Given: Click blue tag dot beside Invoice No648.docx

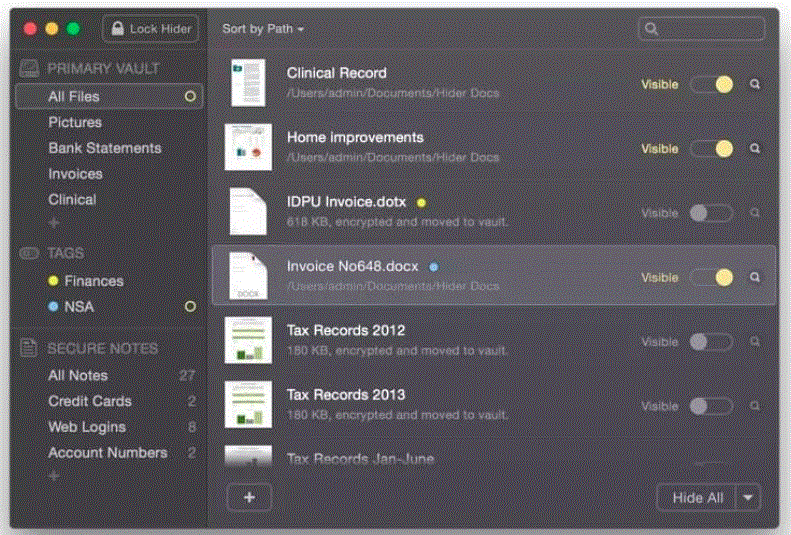Looking at the screenshot, I should coord(433,267).
